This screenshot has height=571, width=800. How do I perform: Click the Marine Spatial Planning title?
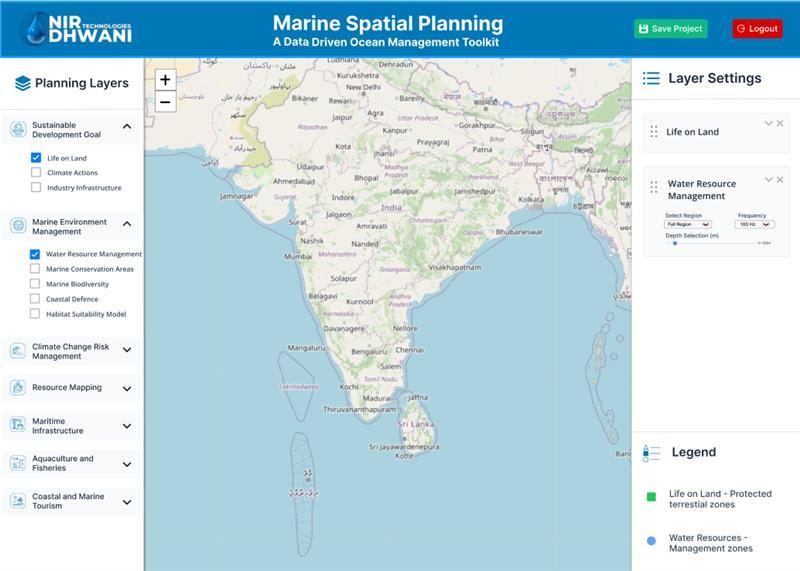click(x=388, y=23)
